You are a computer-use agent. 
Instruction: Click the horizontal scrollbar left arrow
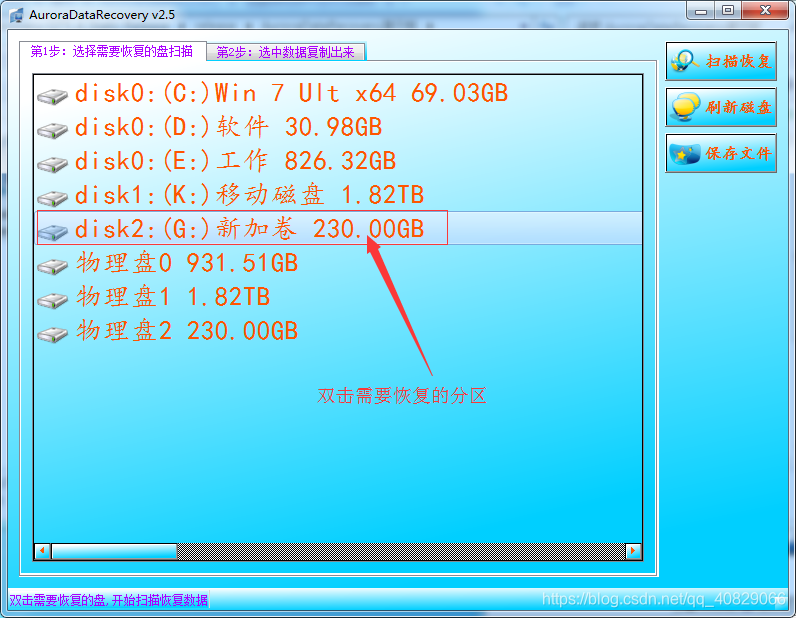[x=43, y=551]
